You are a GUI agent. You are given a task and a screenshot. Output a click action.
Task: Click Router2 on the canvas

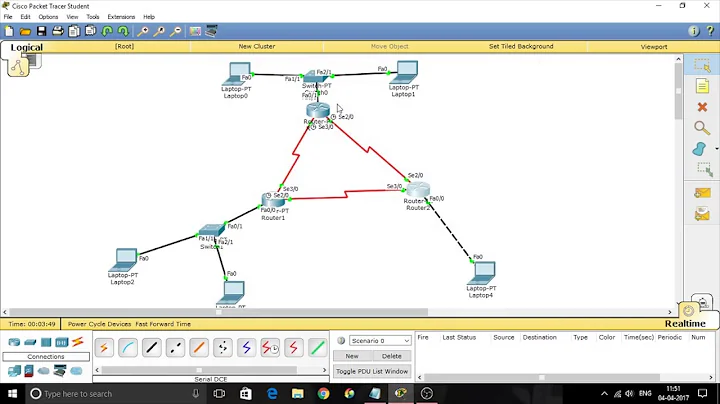(418, 190)
